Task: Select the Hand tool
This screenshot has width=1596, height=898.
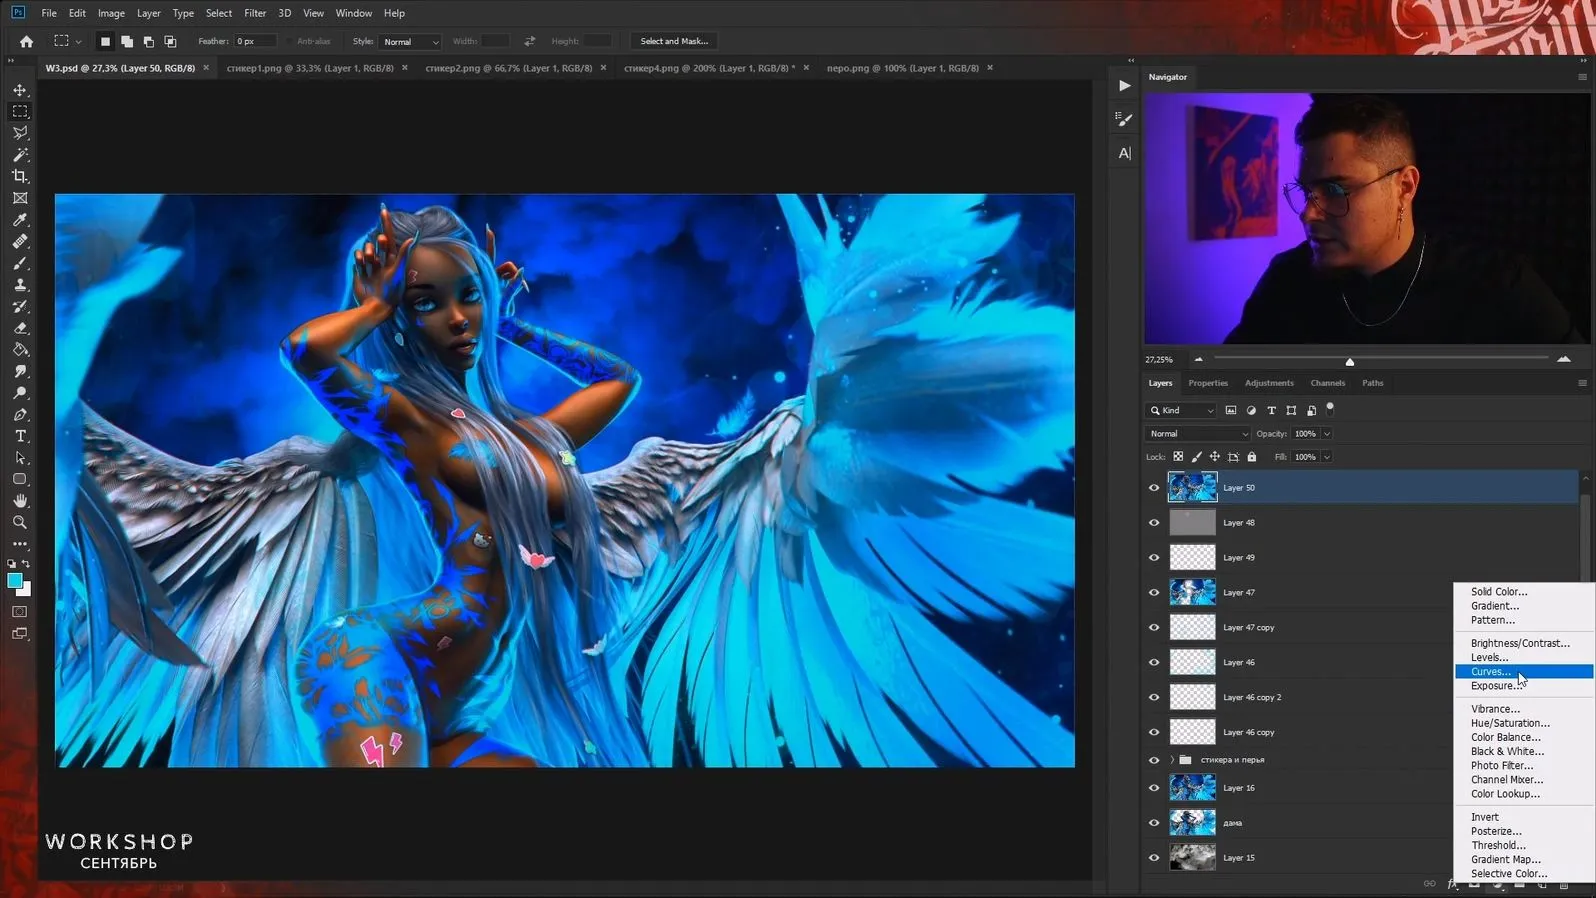Action: (x=20, y=501)
